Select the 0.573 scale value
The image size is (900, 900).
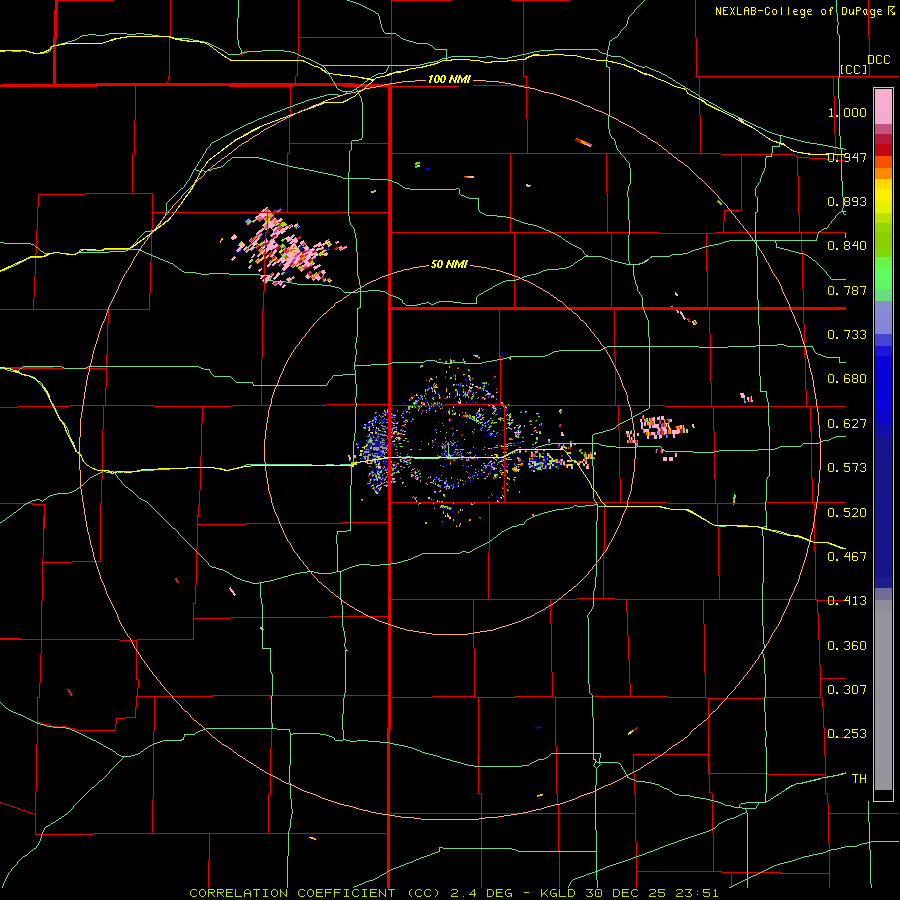[847, 468]
